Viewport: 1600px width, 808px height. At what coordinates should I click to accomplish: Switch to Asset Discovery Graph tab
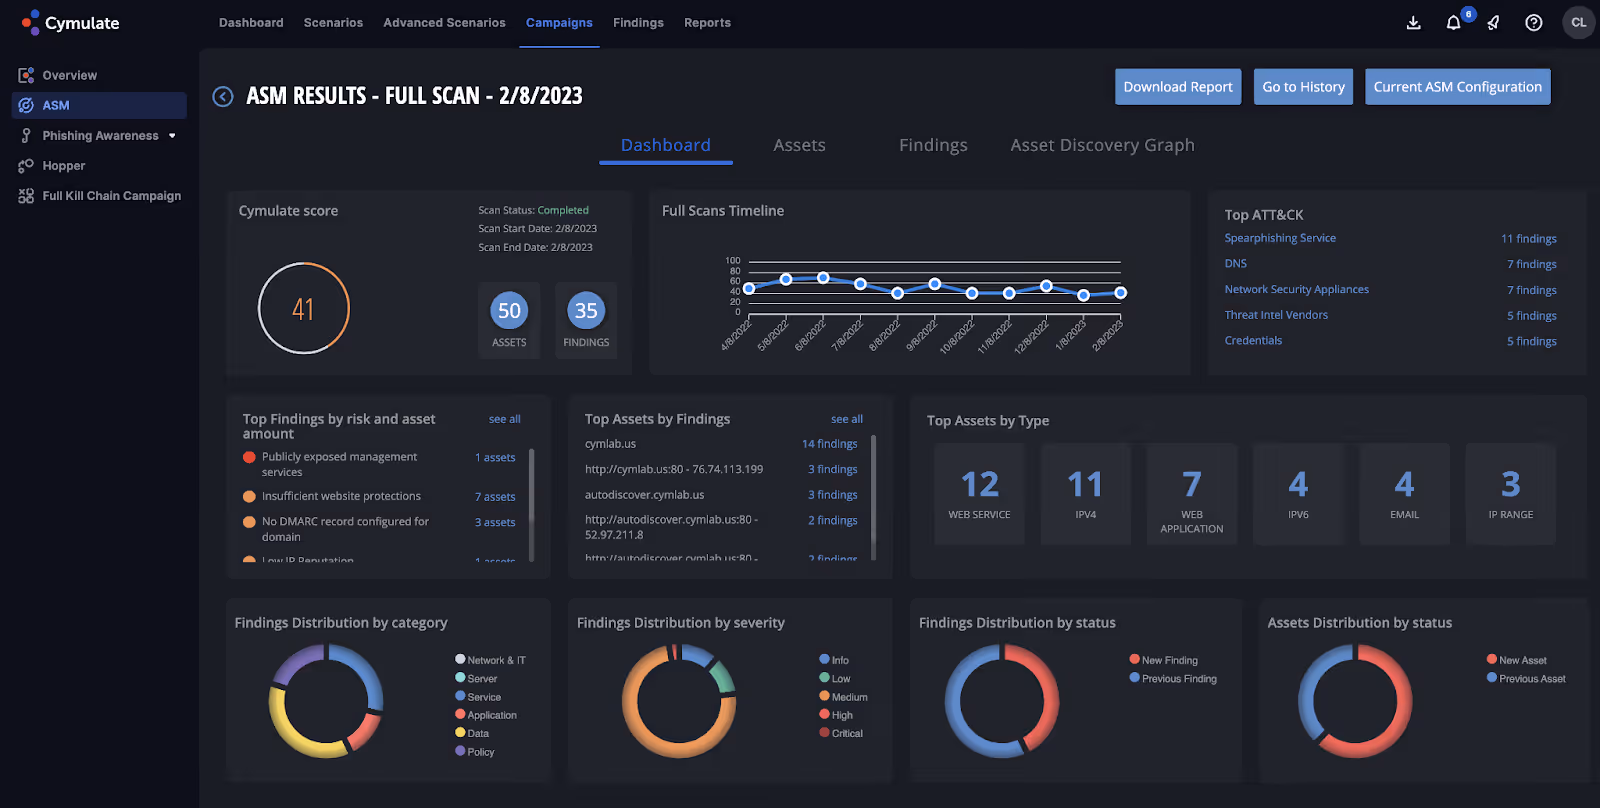1102,145
